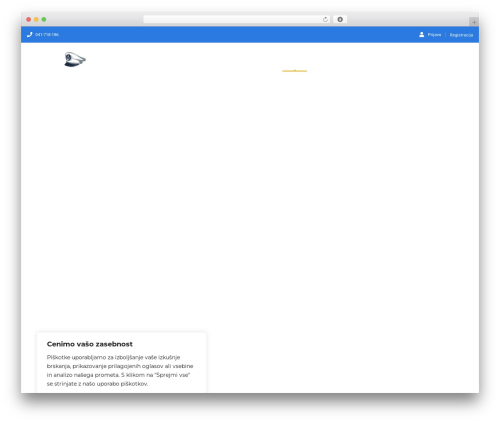Click the browser address bar
This screenshot has width=500, height=423.
[x=237, y=19]
